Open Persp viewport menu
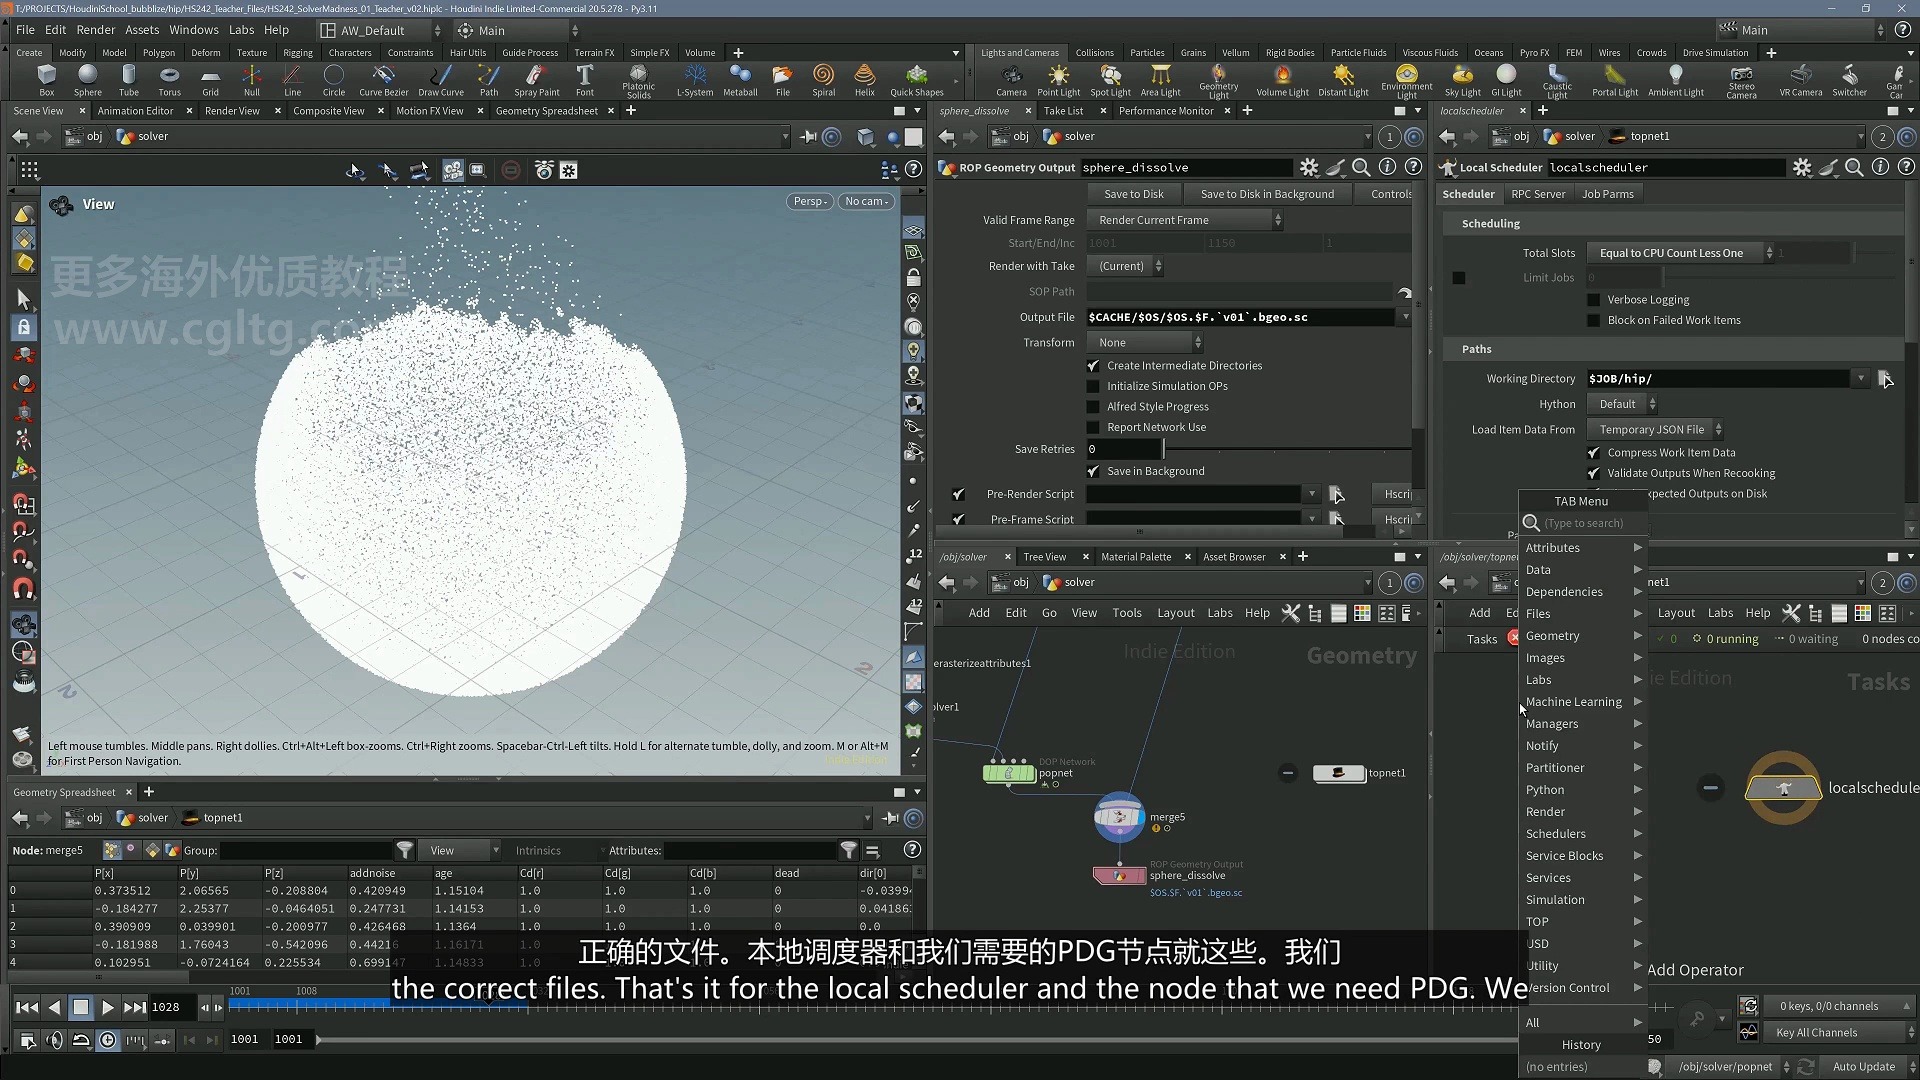 (x=810, y=201)
